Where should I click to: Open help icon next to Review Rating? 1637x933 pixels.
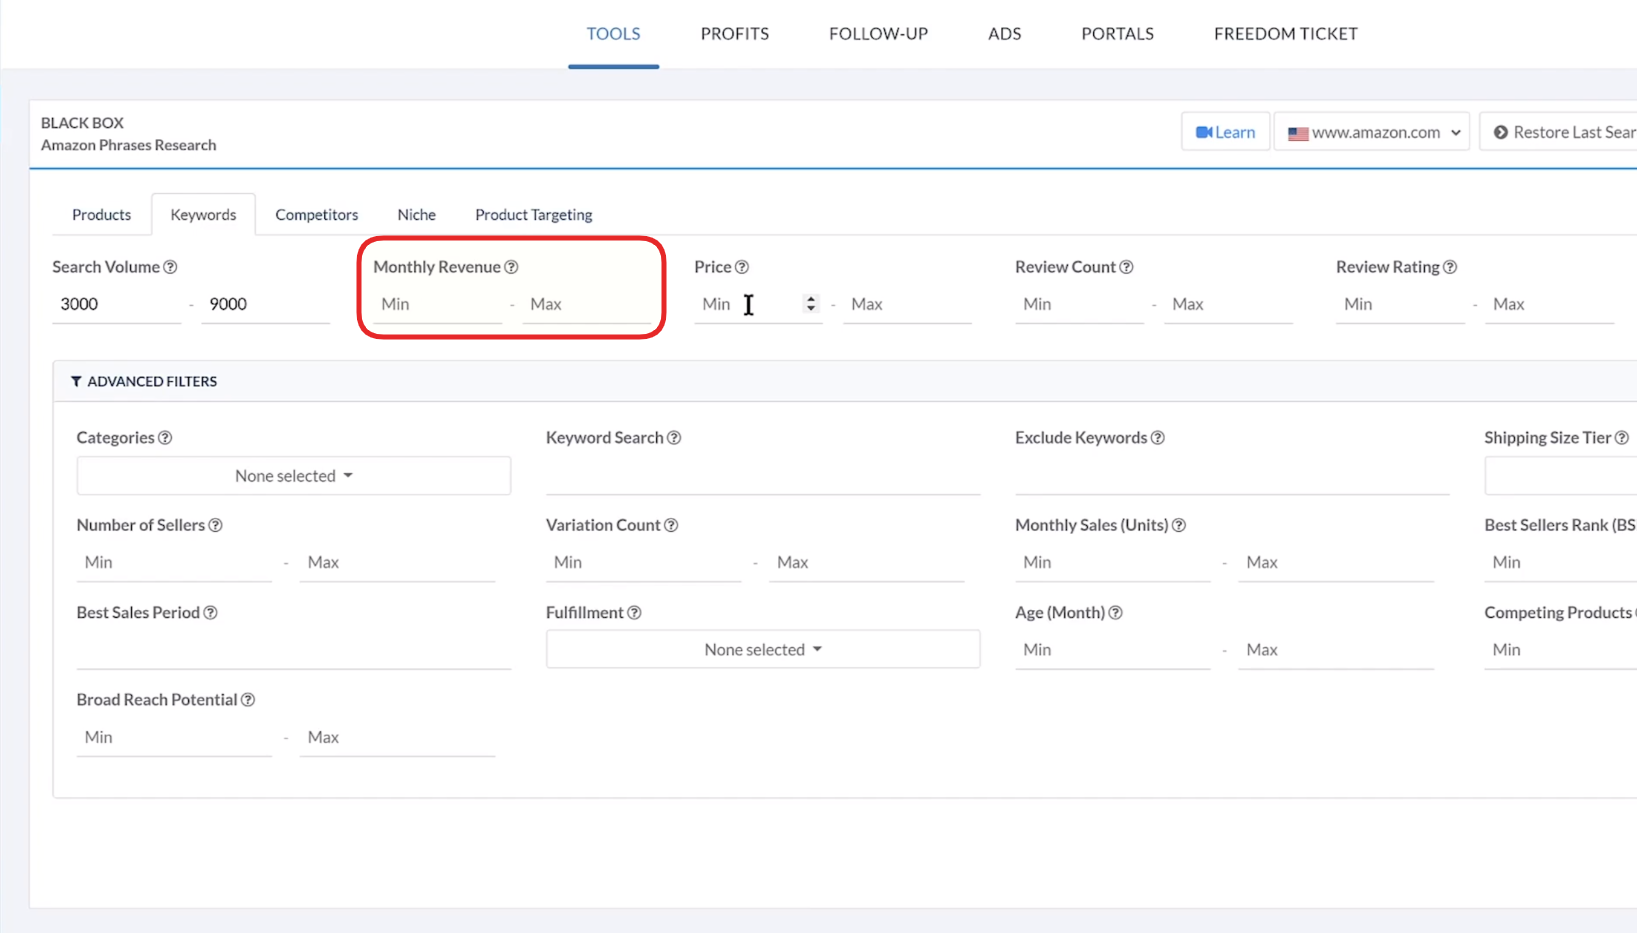[1450, 267]
